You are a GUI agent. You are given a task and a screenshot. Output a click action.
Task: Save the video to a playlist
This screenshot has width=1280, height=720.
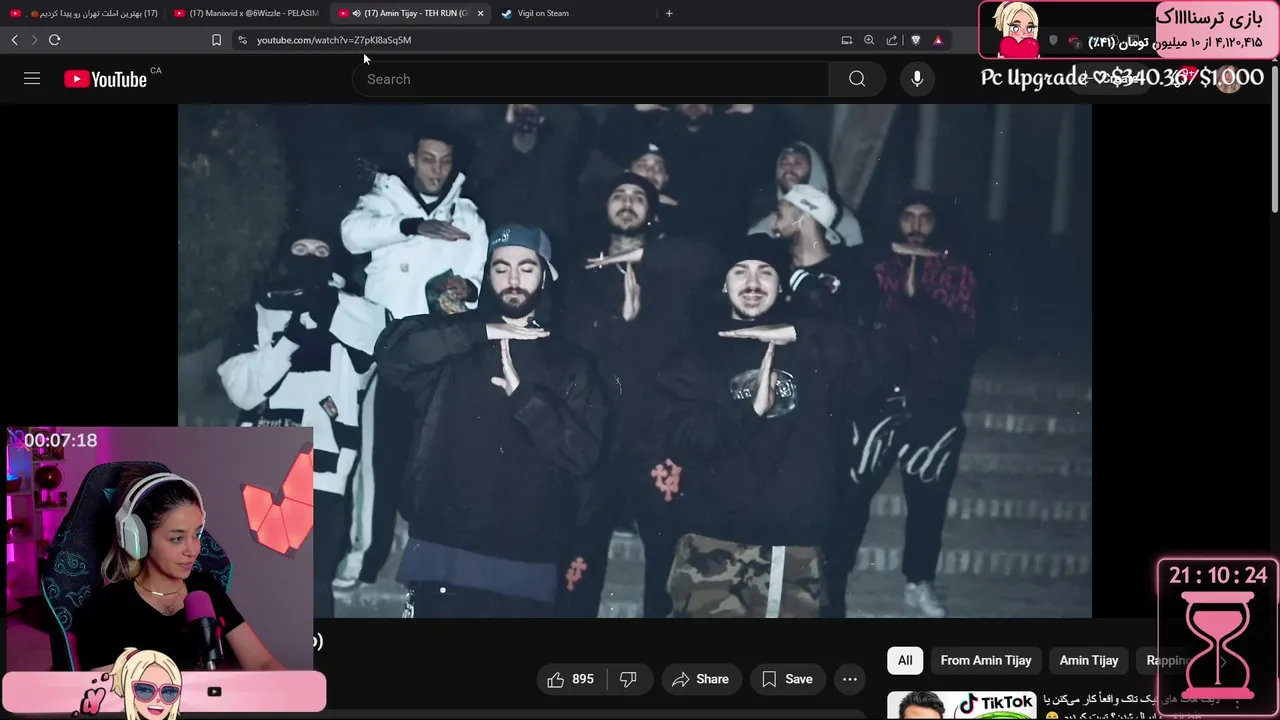click(787, 679)
